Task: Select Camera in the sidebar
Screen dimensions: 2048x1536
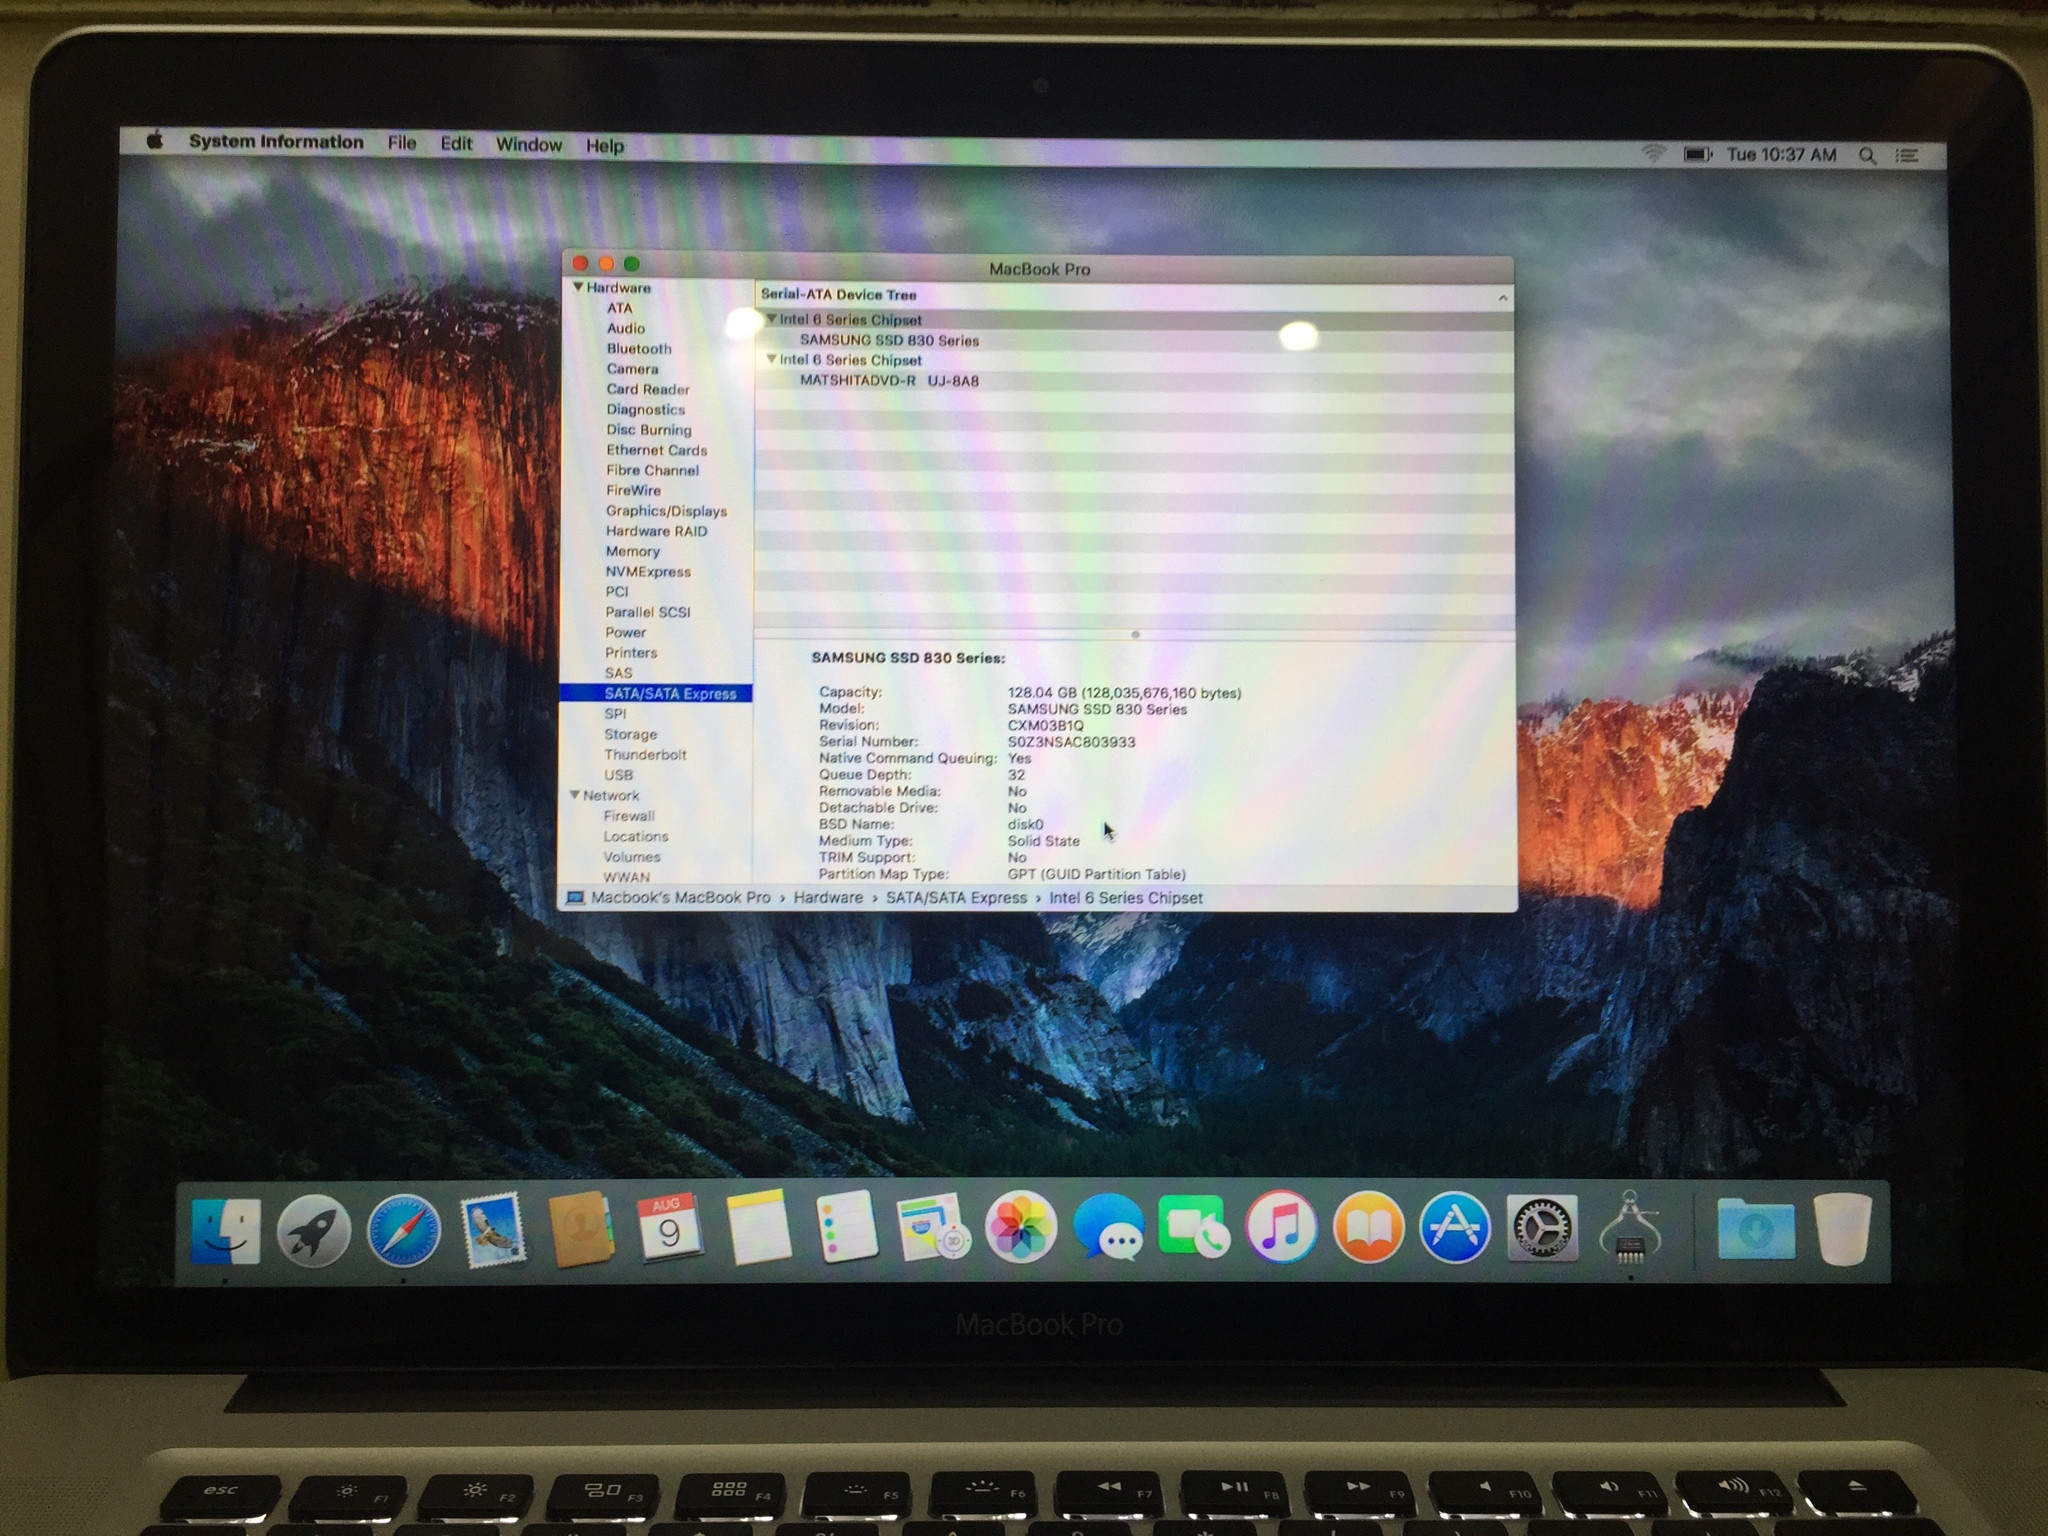Action: point(632,369)
